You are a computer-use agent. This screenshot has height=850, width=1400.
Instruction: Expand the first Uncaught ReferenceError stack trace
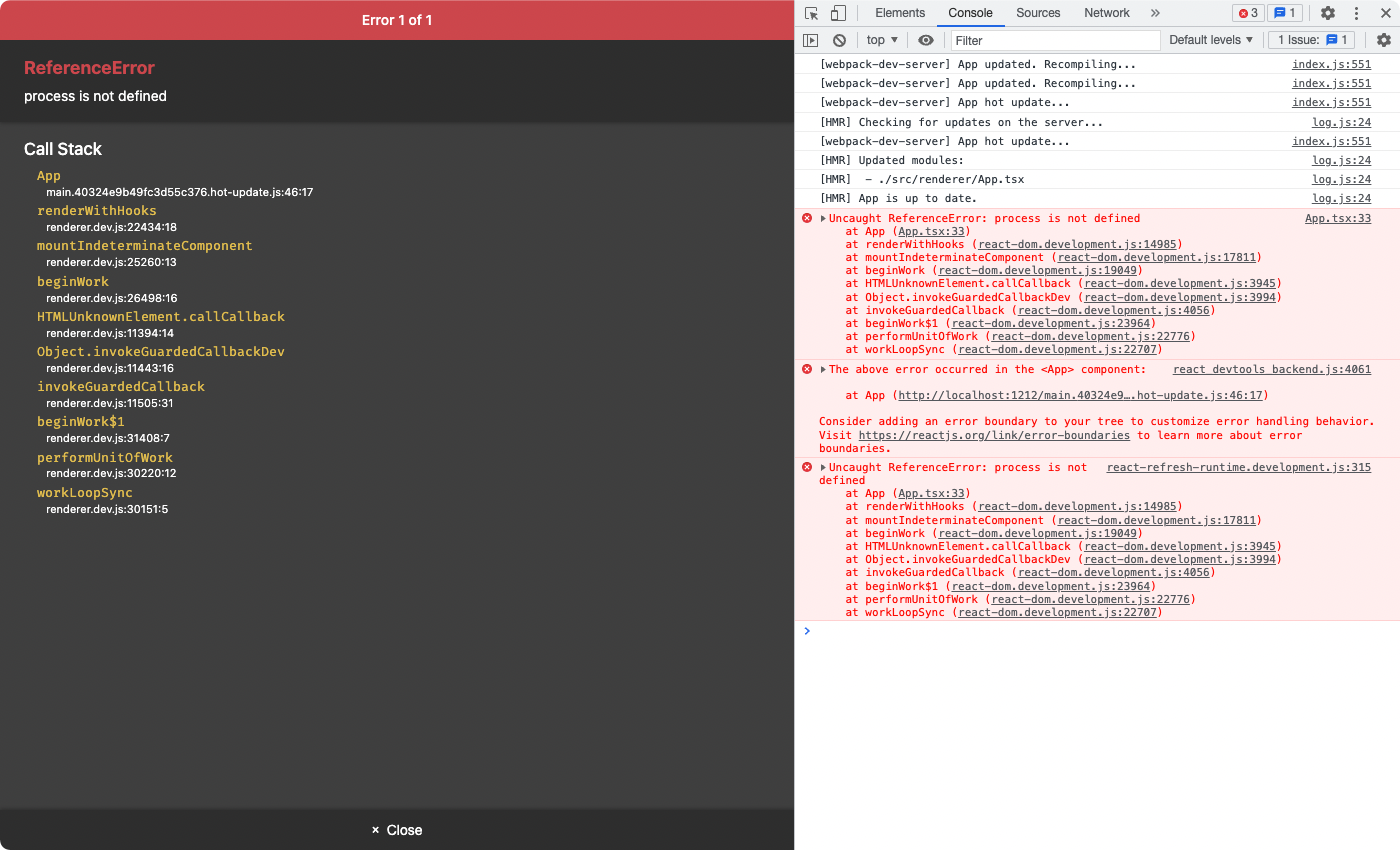[822, 218]
